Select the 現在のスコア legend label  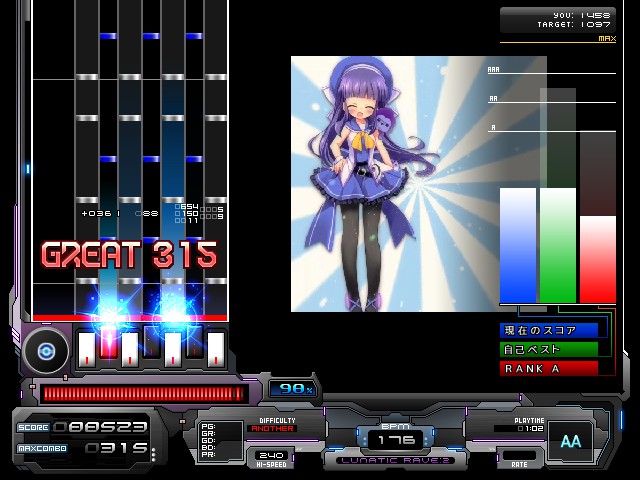pyautogui.click(x=549, y=330)
